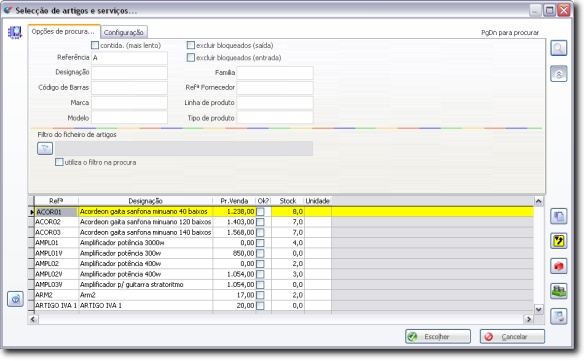Screen dimensions: 584x361
Task: Click the Código de Barras field
Action: (129, 88)
